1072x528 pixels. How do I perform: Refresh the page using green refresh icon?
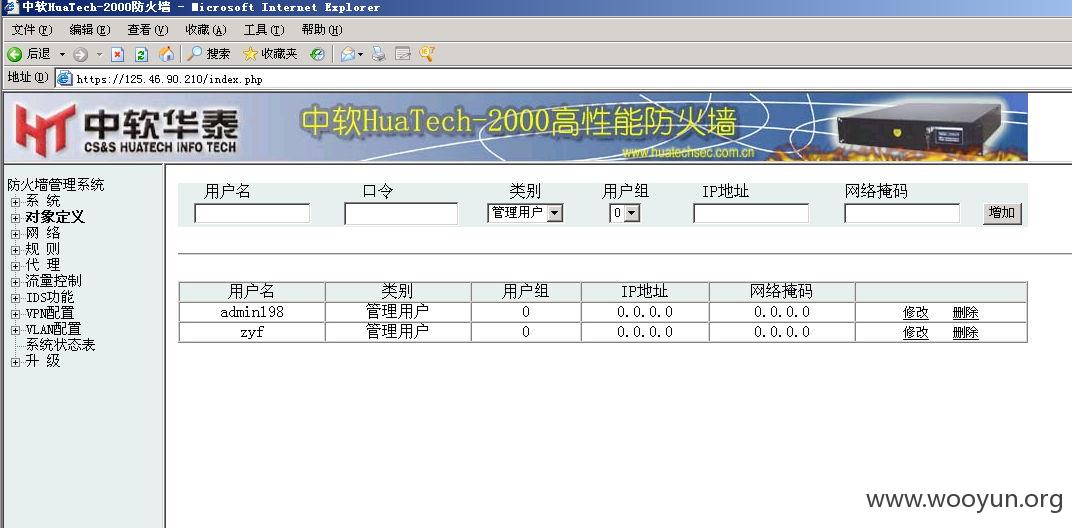click(x=141, y=54)
